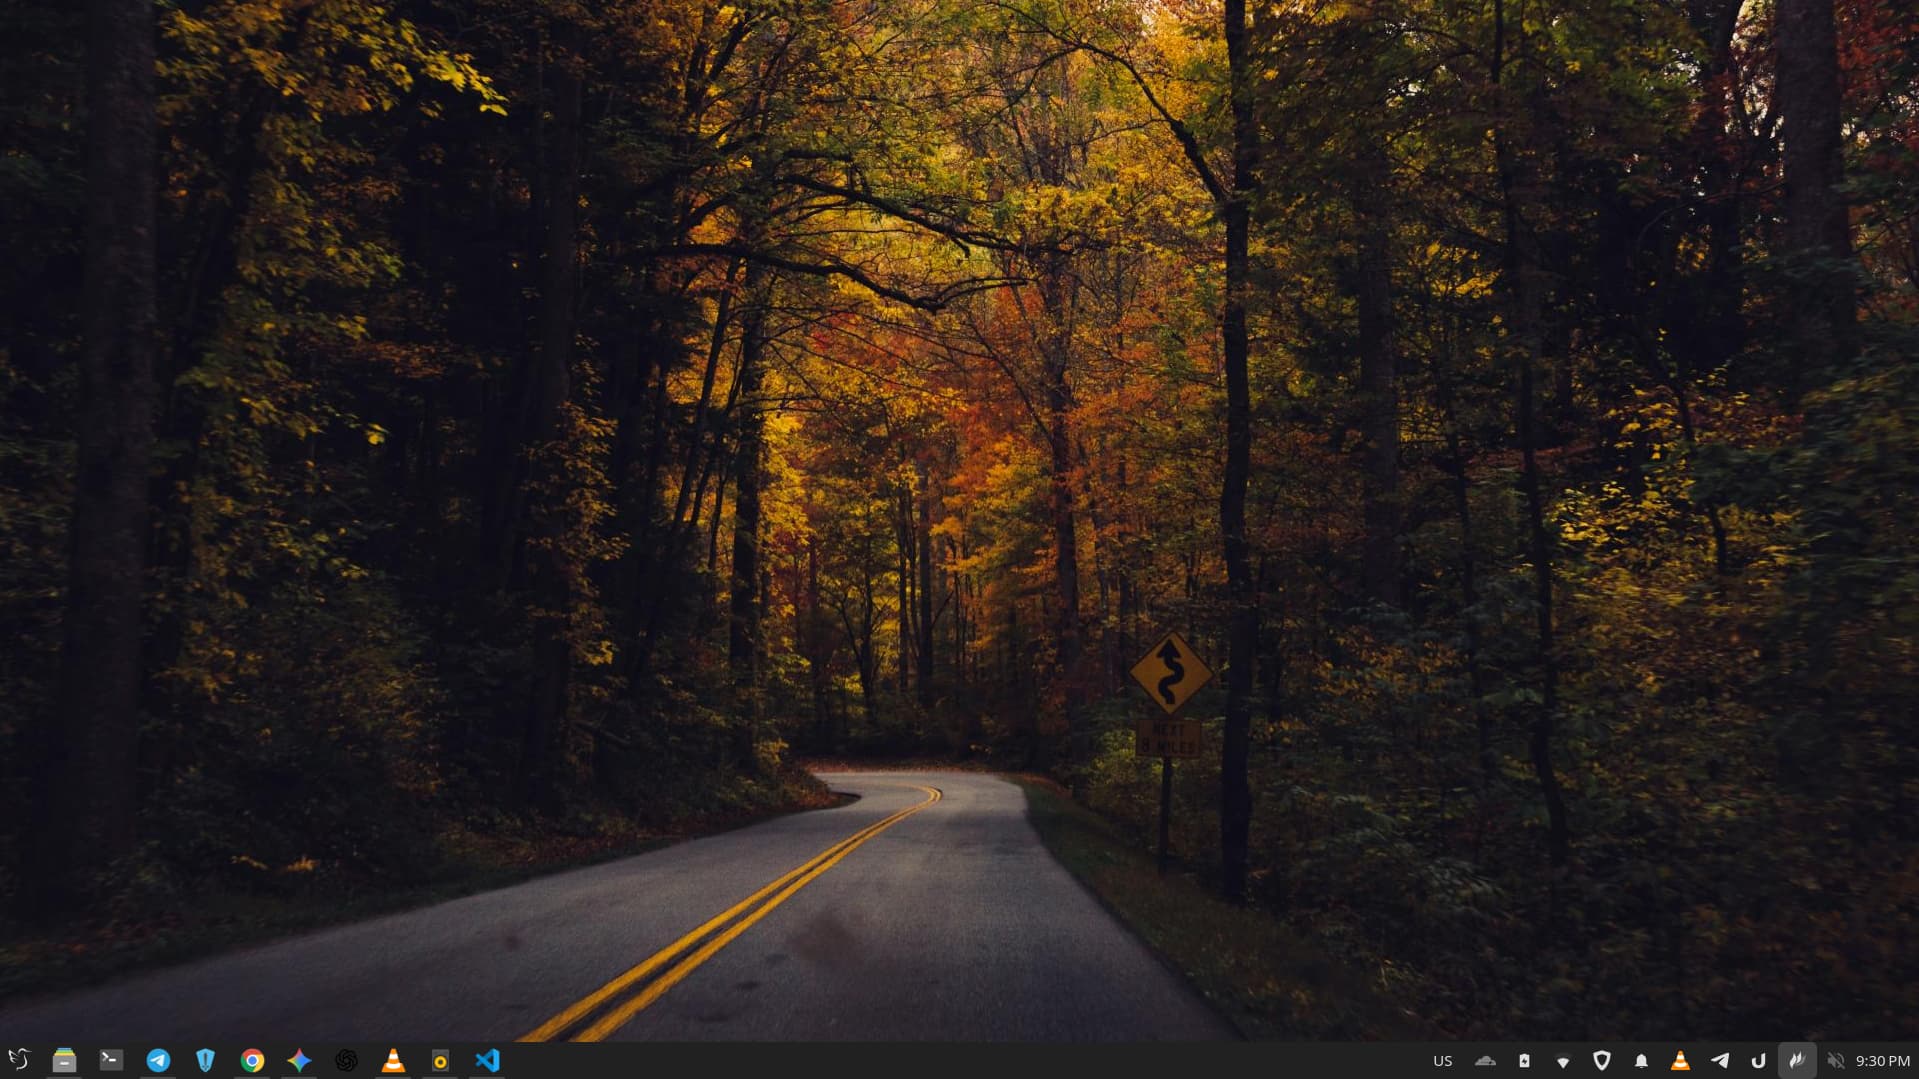Click the shield outline tray icon
Viewport: 1919px width, 1079px height.
[x=1602, y=1061]
